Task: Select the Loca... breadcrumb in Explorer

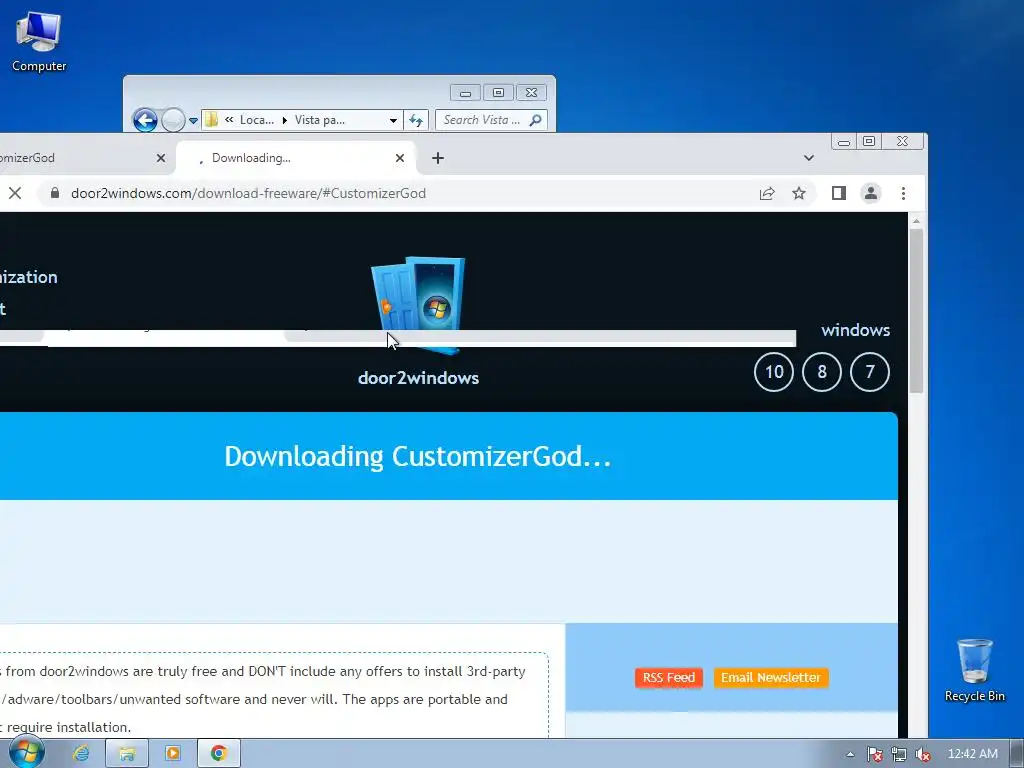Action: (x=257, y=120)
